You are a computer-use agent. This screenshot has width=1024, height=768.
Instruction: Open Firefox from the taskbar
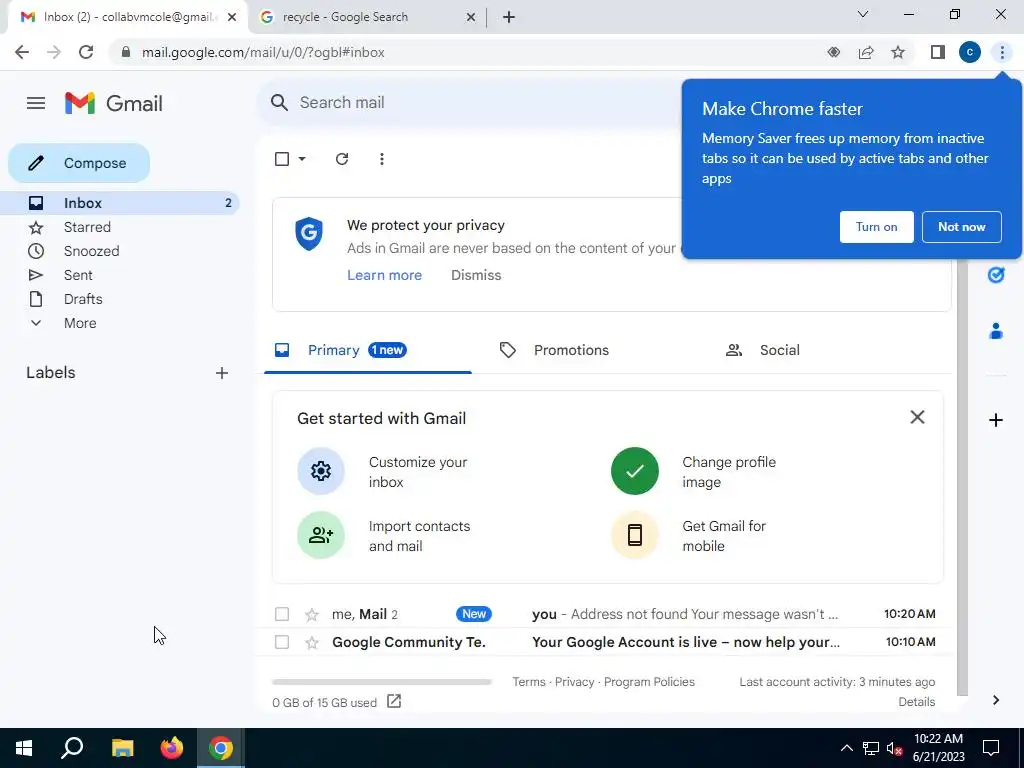[x=172, y=748]
